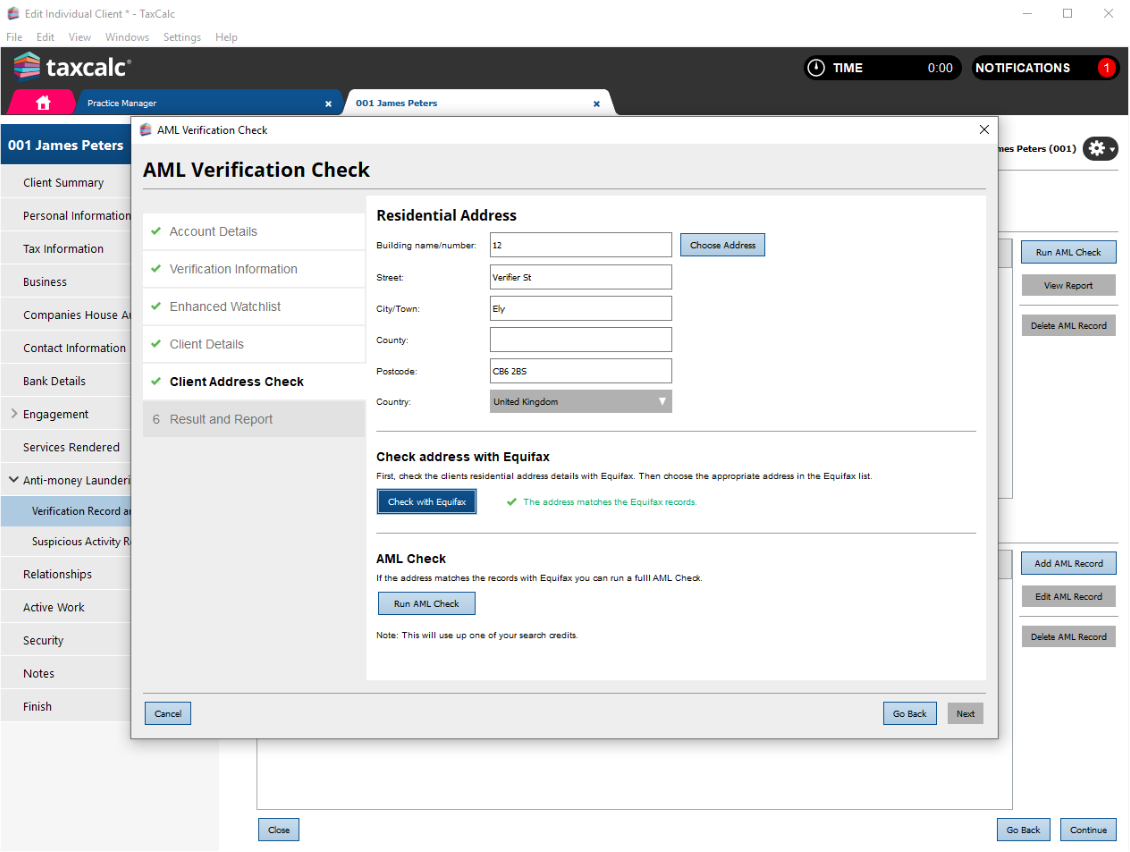The image size is (1130, 852).
Task: Click the timer clock icon
Action: (815, 68)
